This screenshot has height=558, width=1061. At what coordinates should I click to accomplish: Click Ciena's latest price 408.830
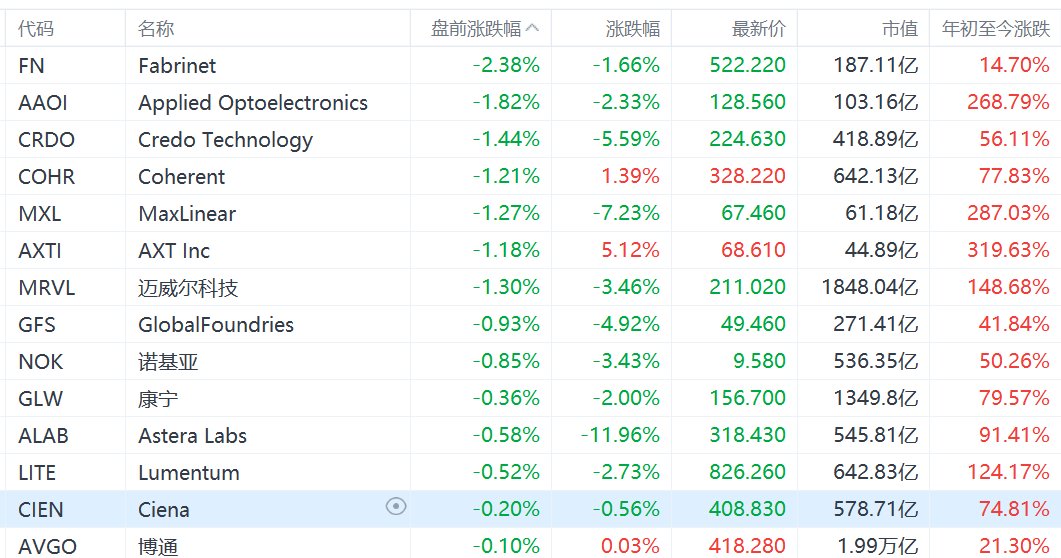click(748, 509)
